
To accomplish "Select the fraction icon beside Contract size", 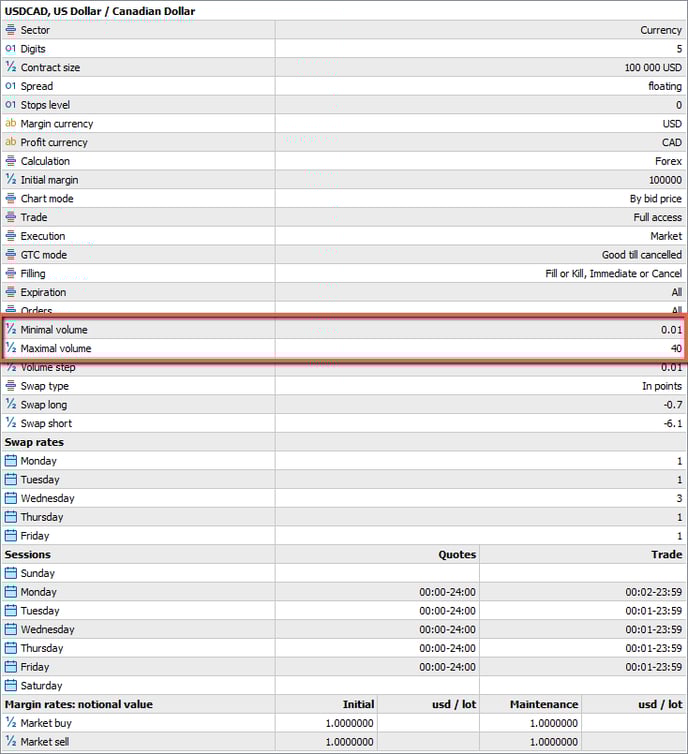I will point(11,68).
